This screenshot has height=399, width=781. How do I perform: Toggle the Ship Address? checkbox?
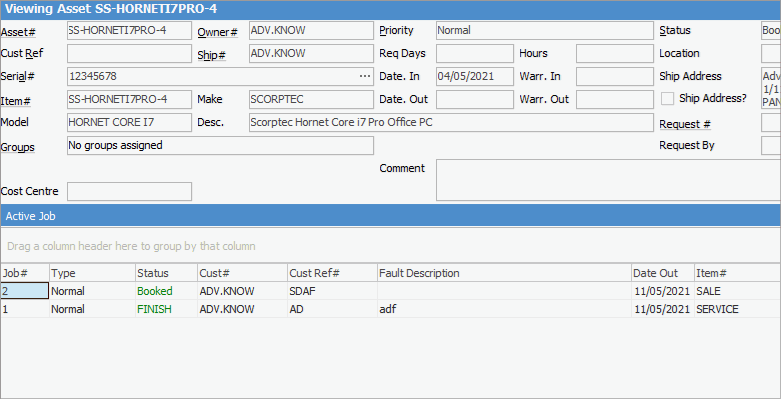tap(667, 99)
